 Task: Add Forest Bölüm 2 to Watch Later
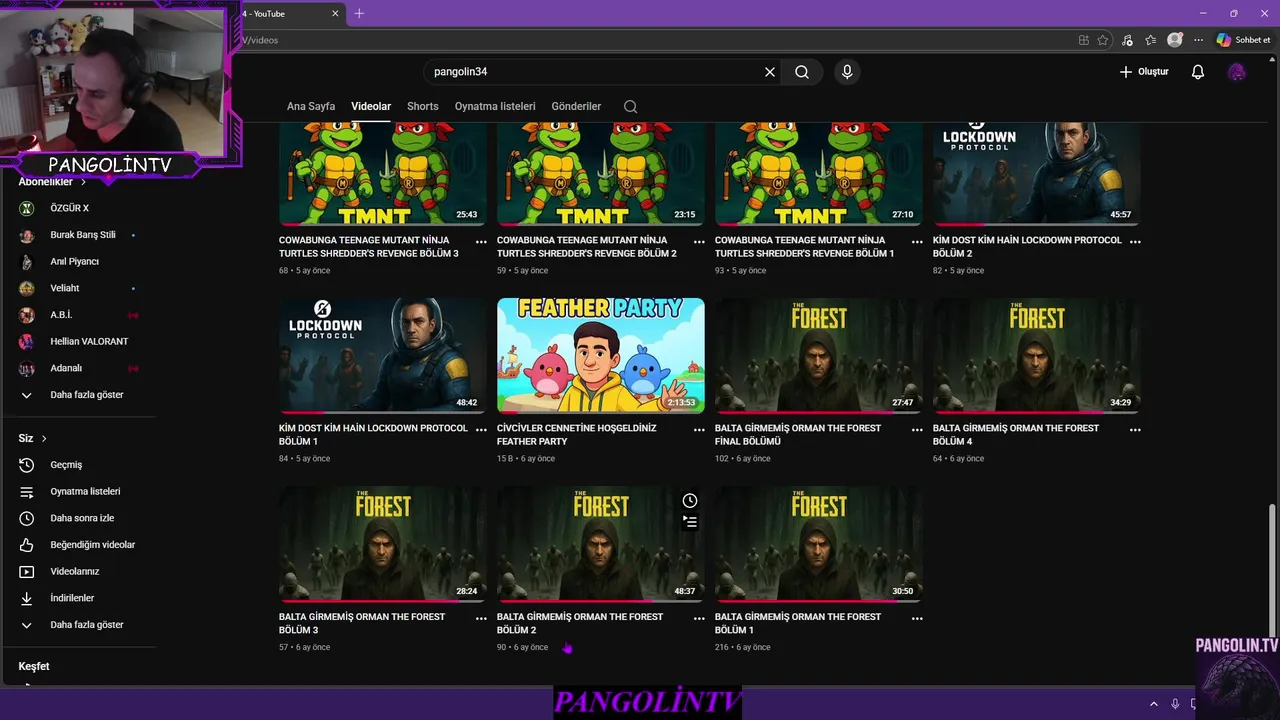point(690,501)
